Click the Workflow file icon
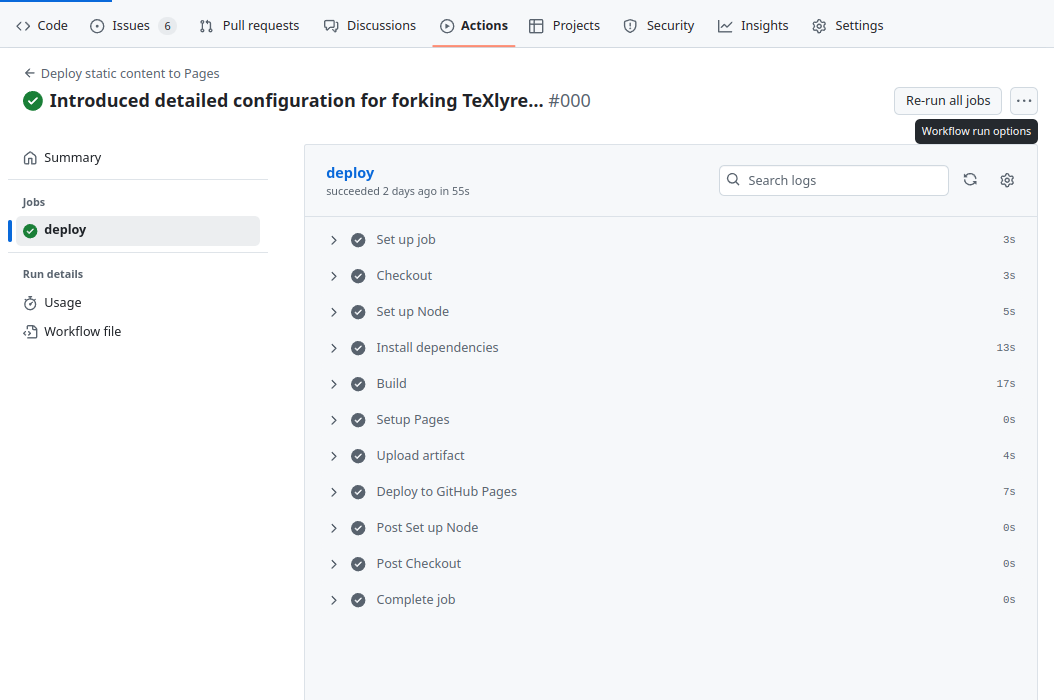The width and height of the screenshot is (1054, 700). point(30,332)
